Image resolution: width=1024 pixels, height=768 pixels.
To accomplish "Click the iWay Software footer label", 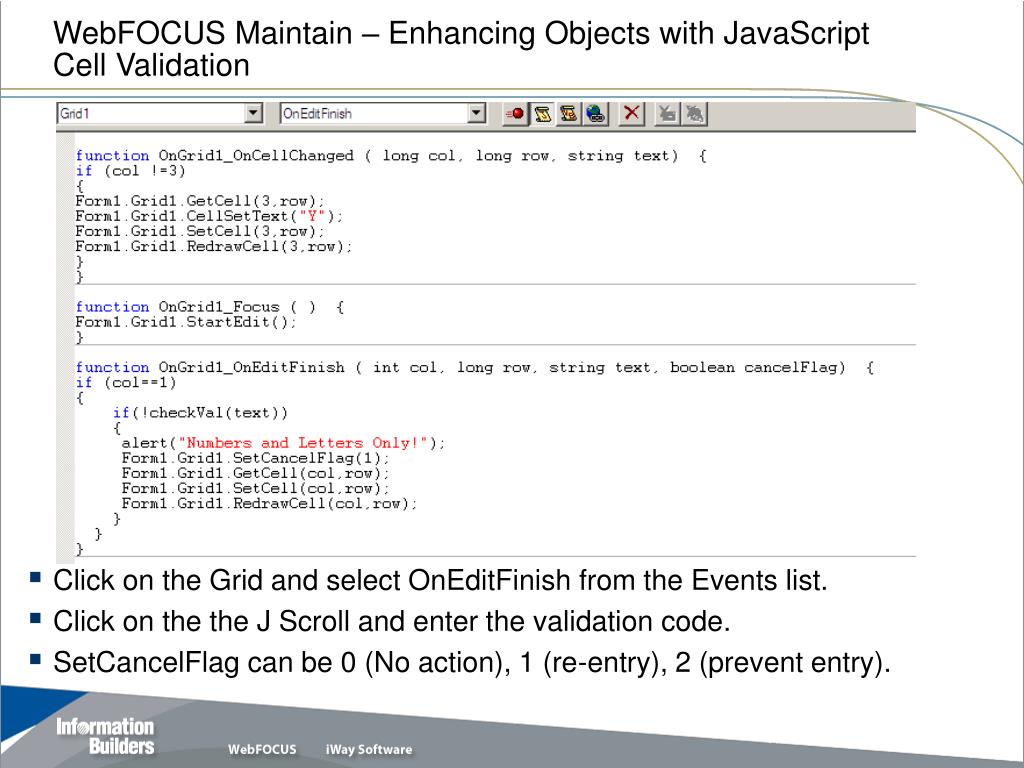I will [x=368, y=750].
